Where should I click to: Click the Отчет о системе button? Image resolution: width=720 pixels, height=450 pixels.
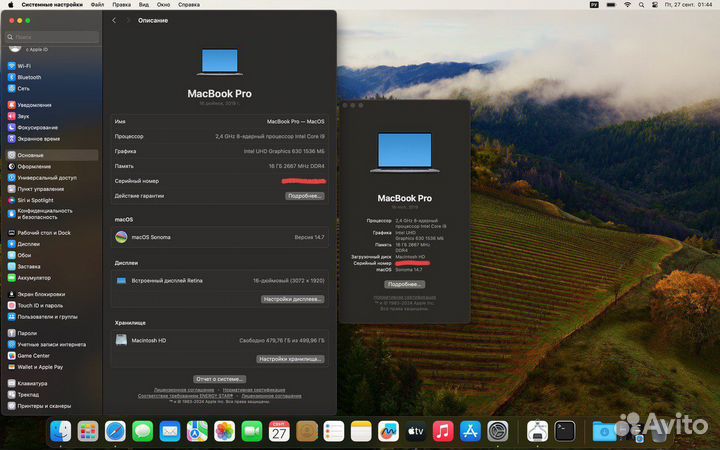pos(219,379)
